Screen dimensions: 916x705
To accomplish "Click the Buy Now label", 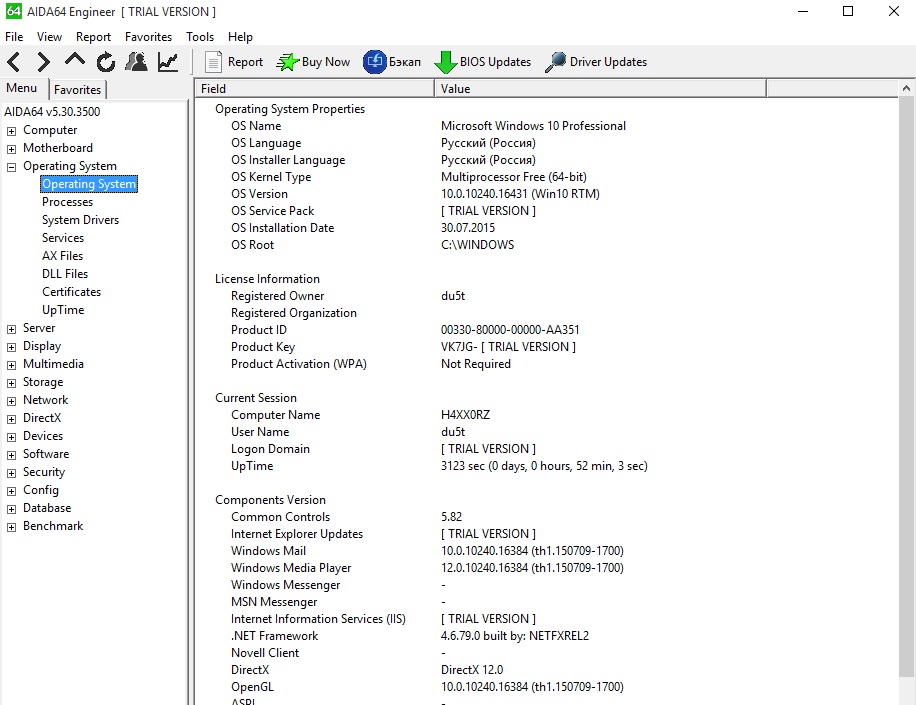I will pos(326,62).
